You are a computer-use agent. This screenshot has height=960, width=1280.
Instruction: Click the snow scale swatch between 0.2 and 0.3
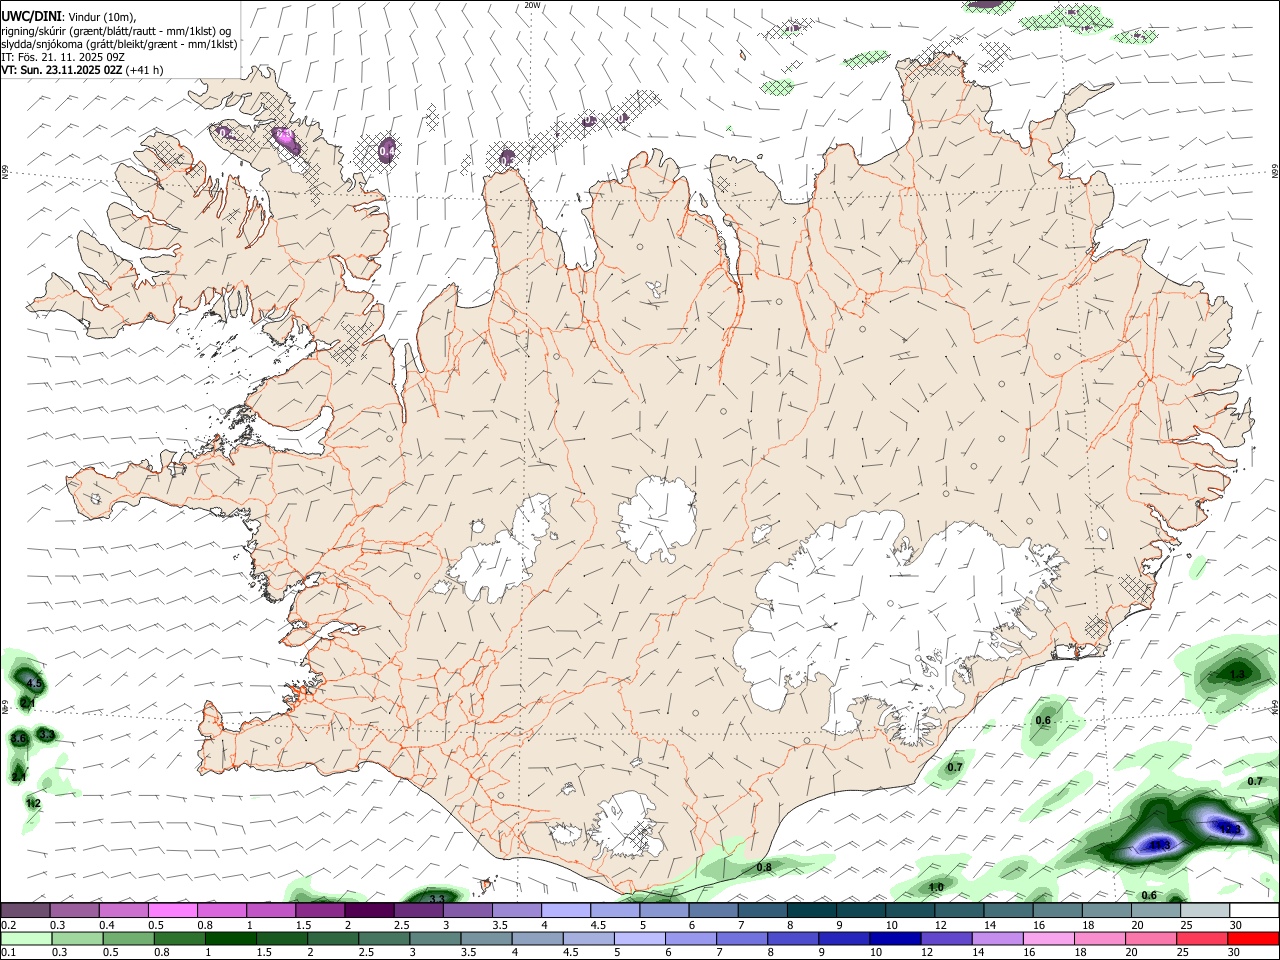tap(25, 910)
